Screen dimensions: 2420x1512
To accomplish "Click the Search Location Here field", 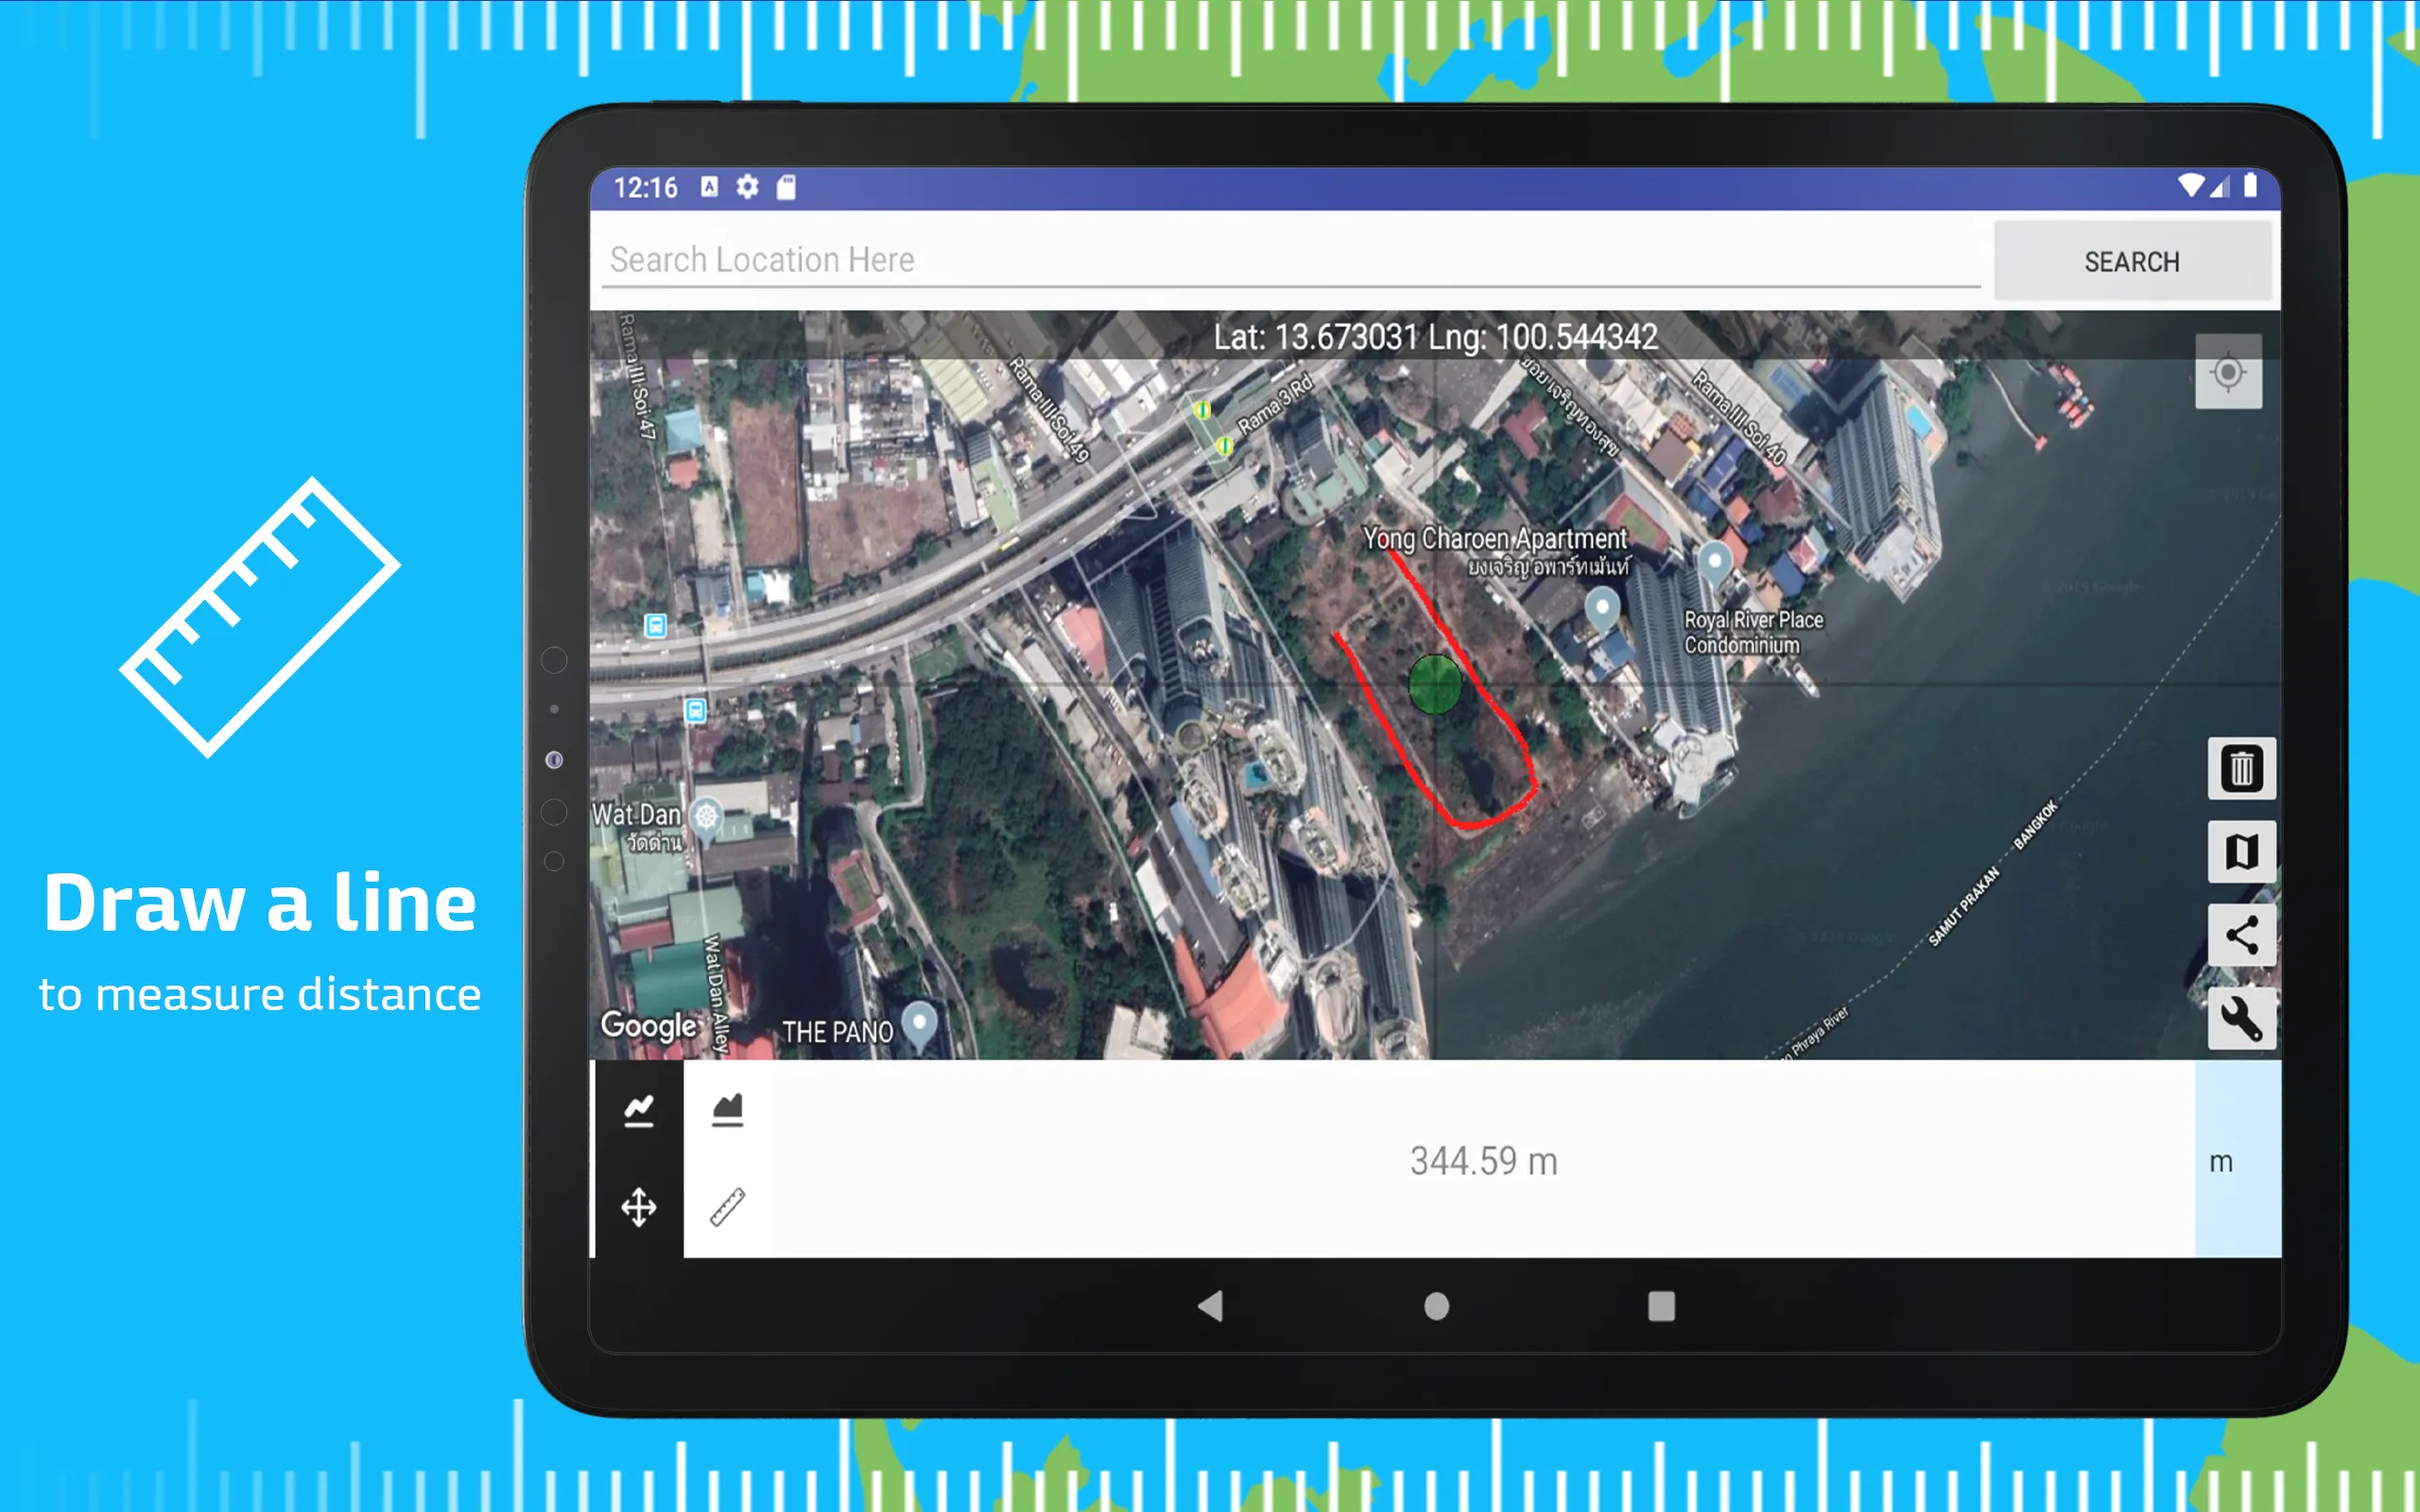I will tap(1290, 259).
